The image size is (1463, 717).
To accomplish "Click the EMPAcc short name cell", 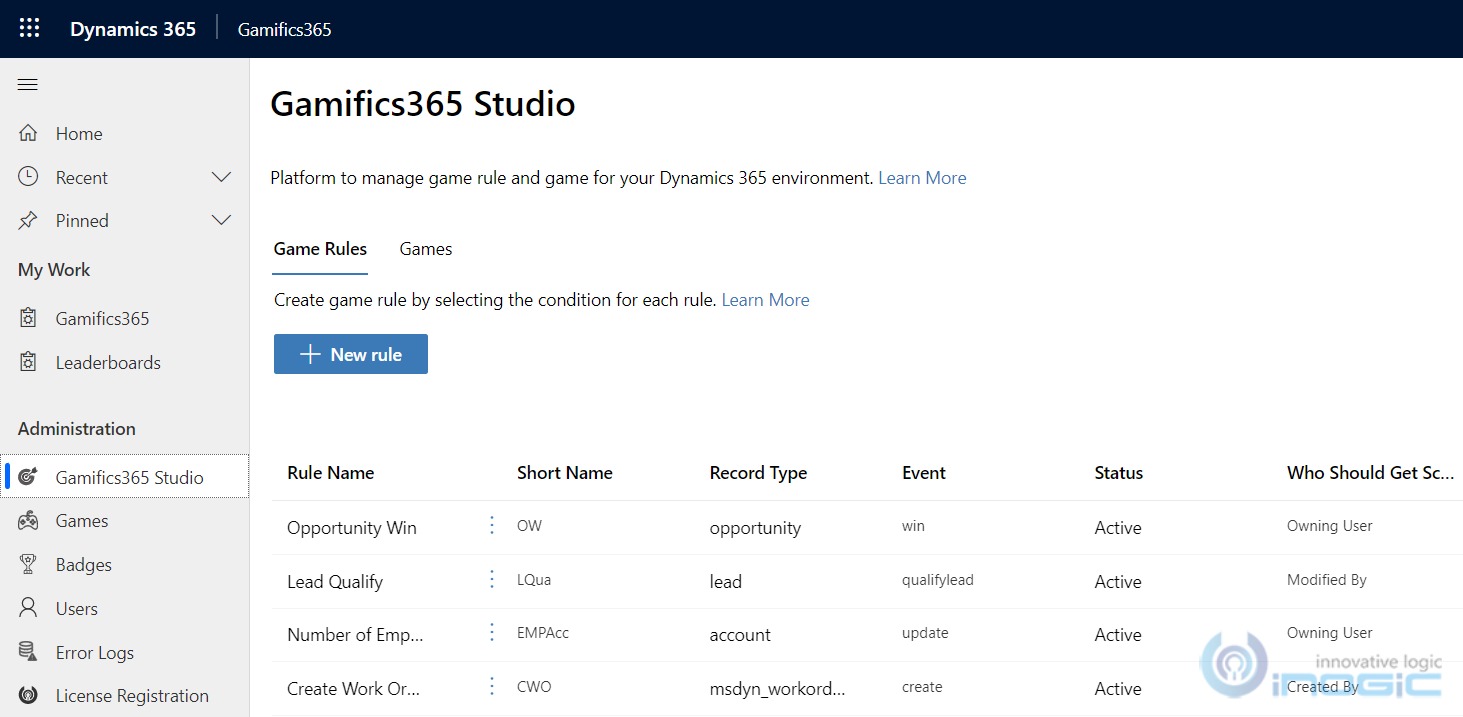I will (x=543, y=633).
